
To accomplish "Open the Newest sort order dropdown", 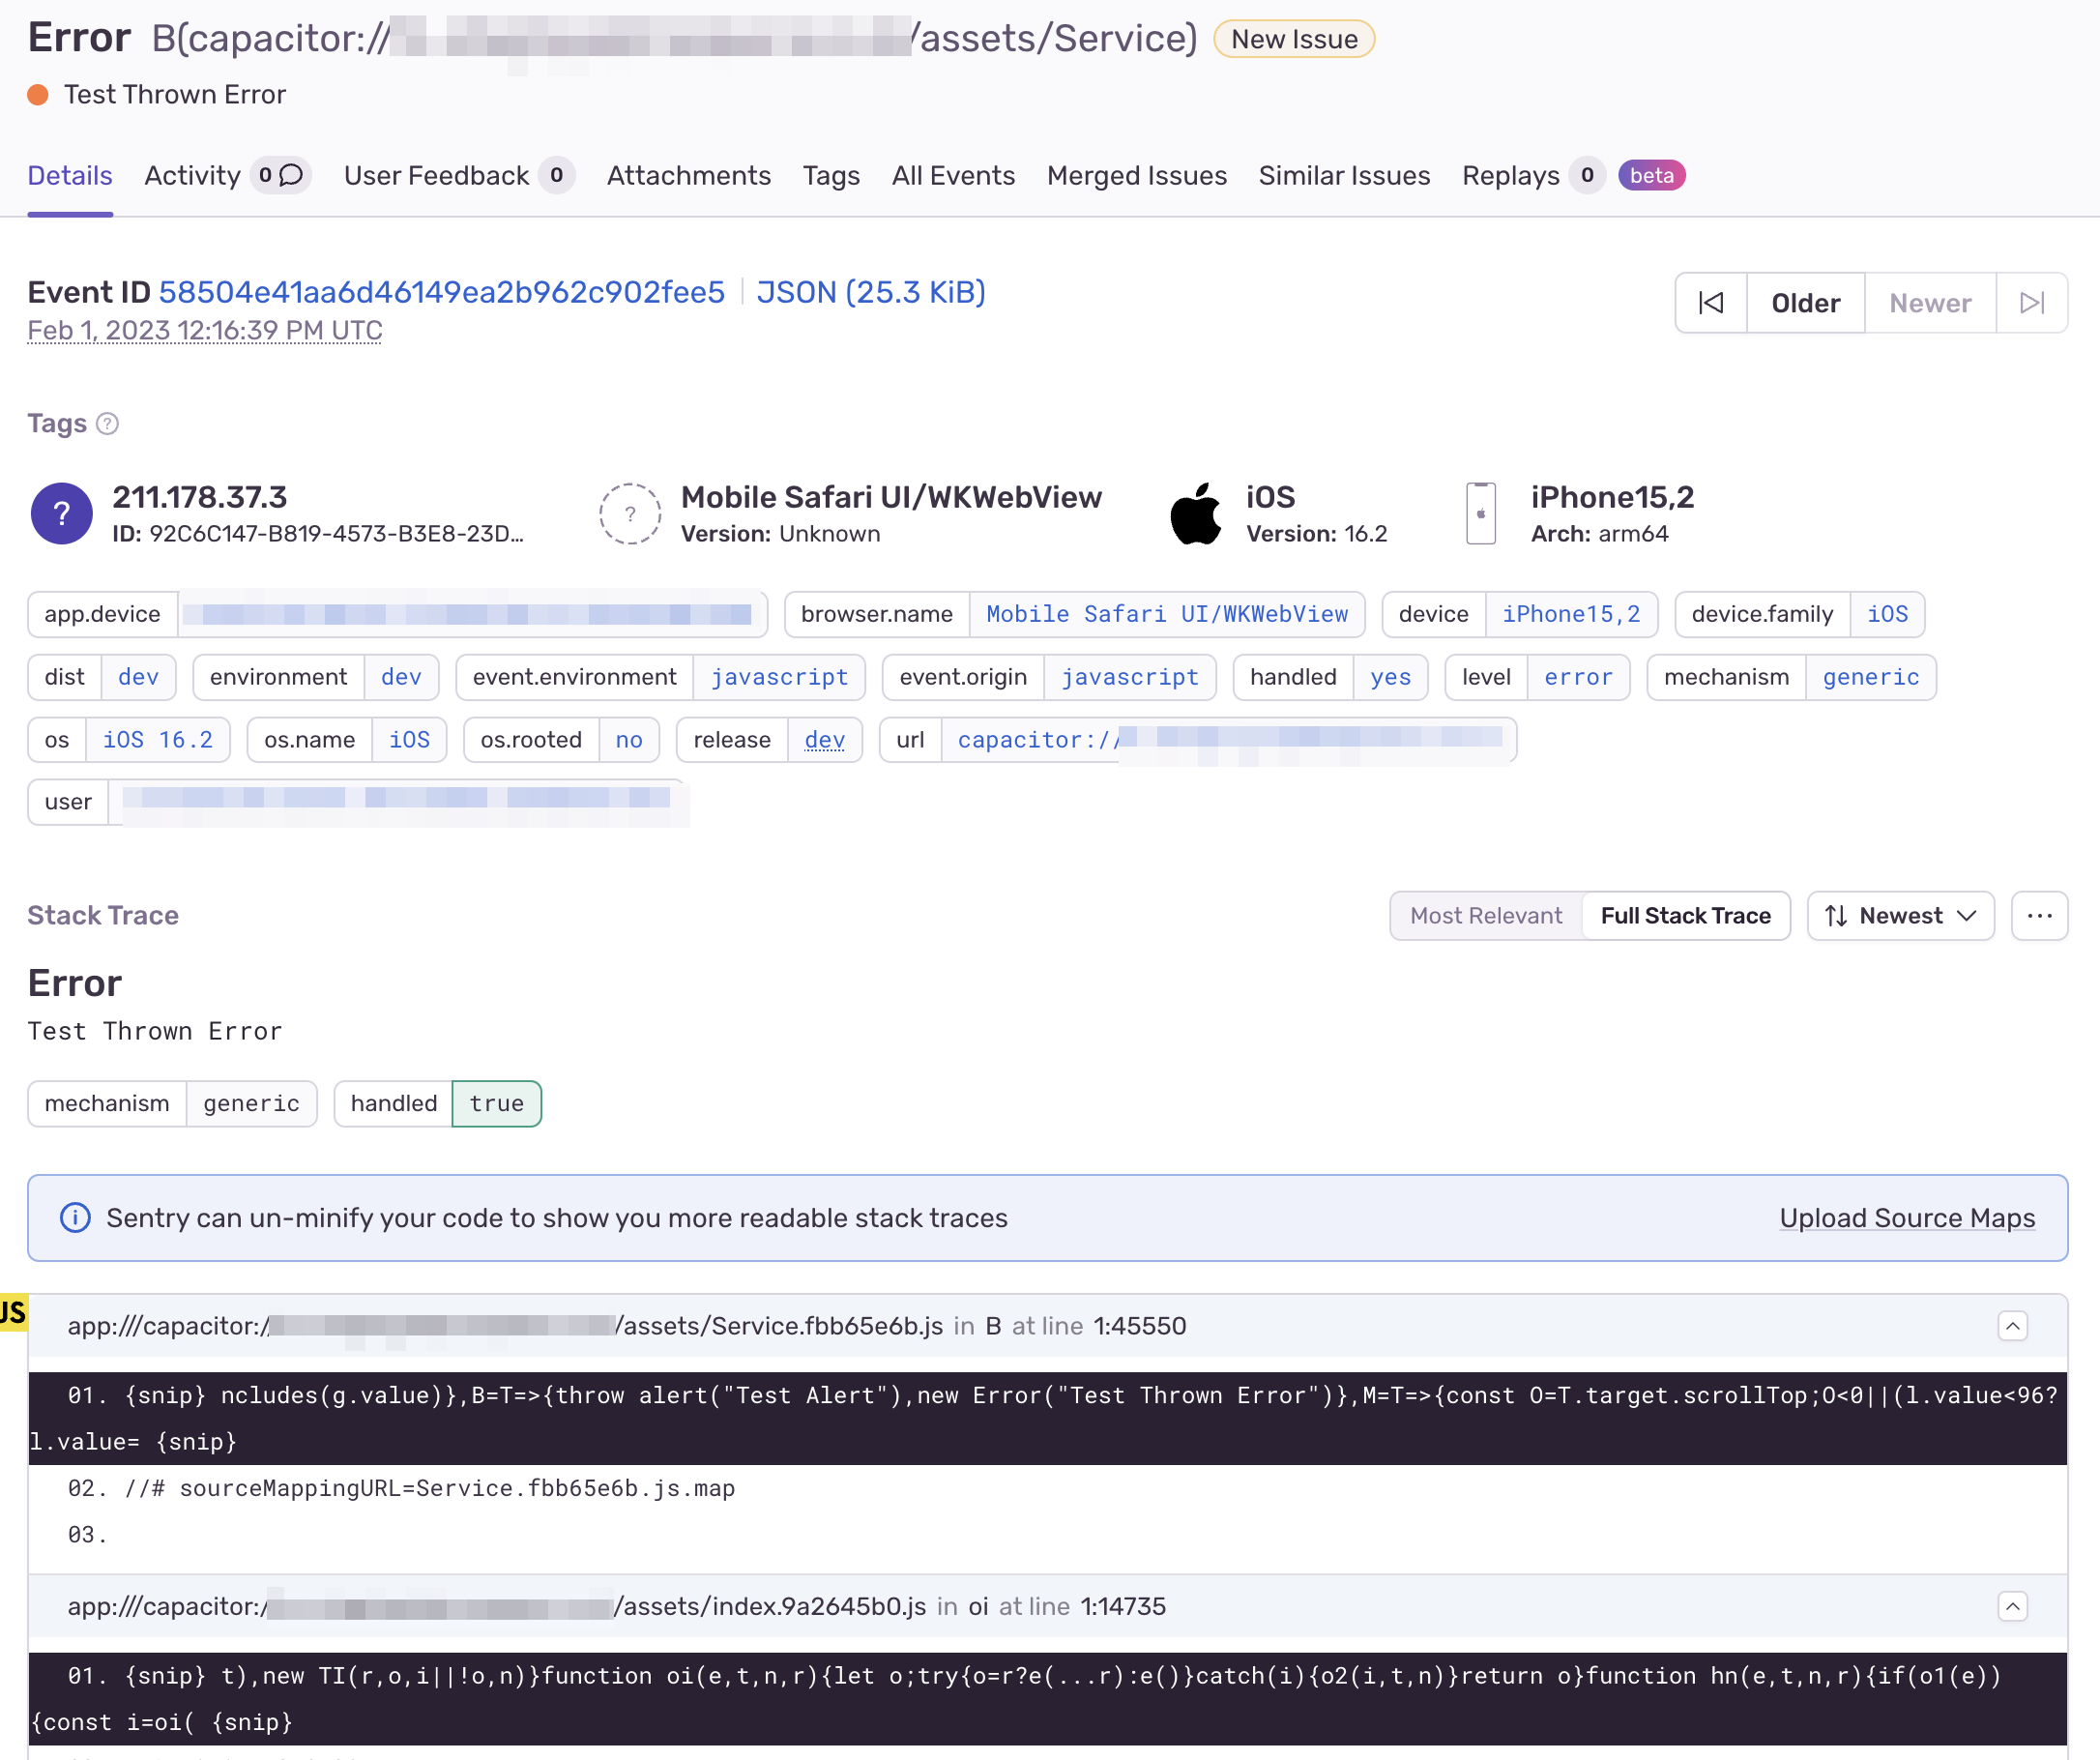I will pyautogui.click(x=1900, y=916).
